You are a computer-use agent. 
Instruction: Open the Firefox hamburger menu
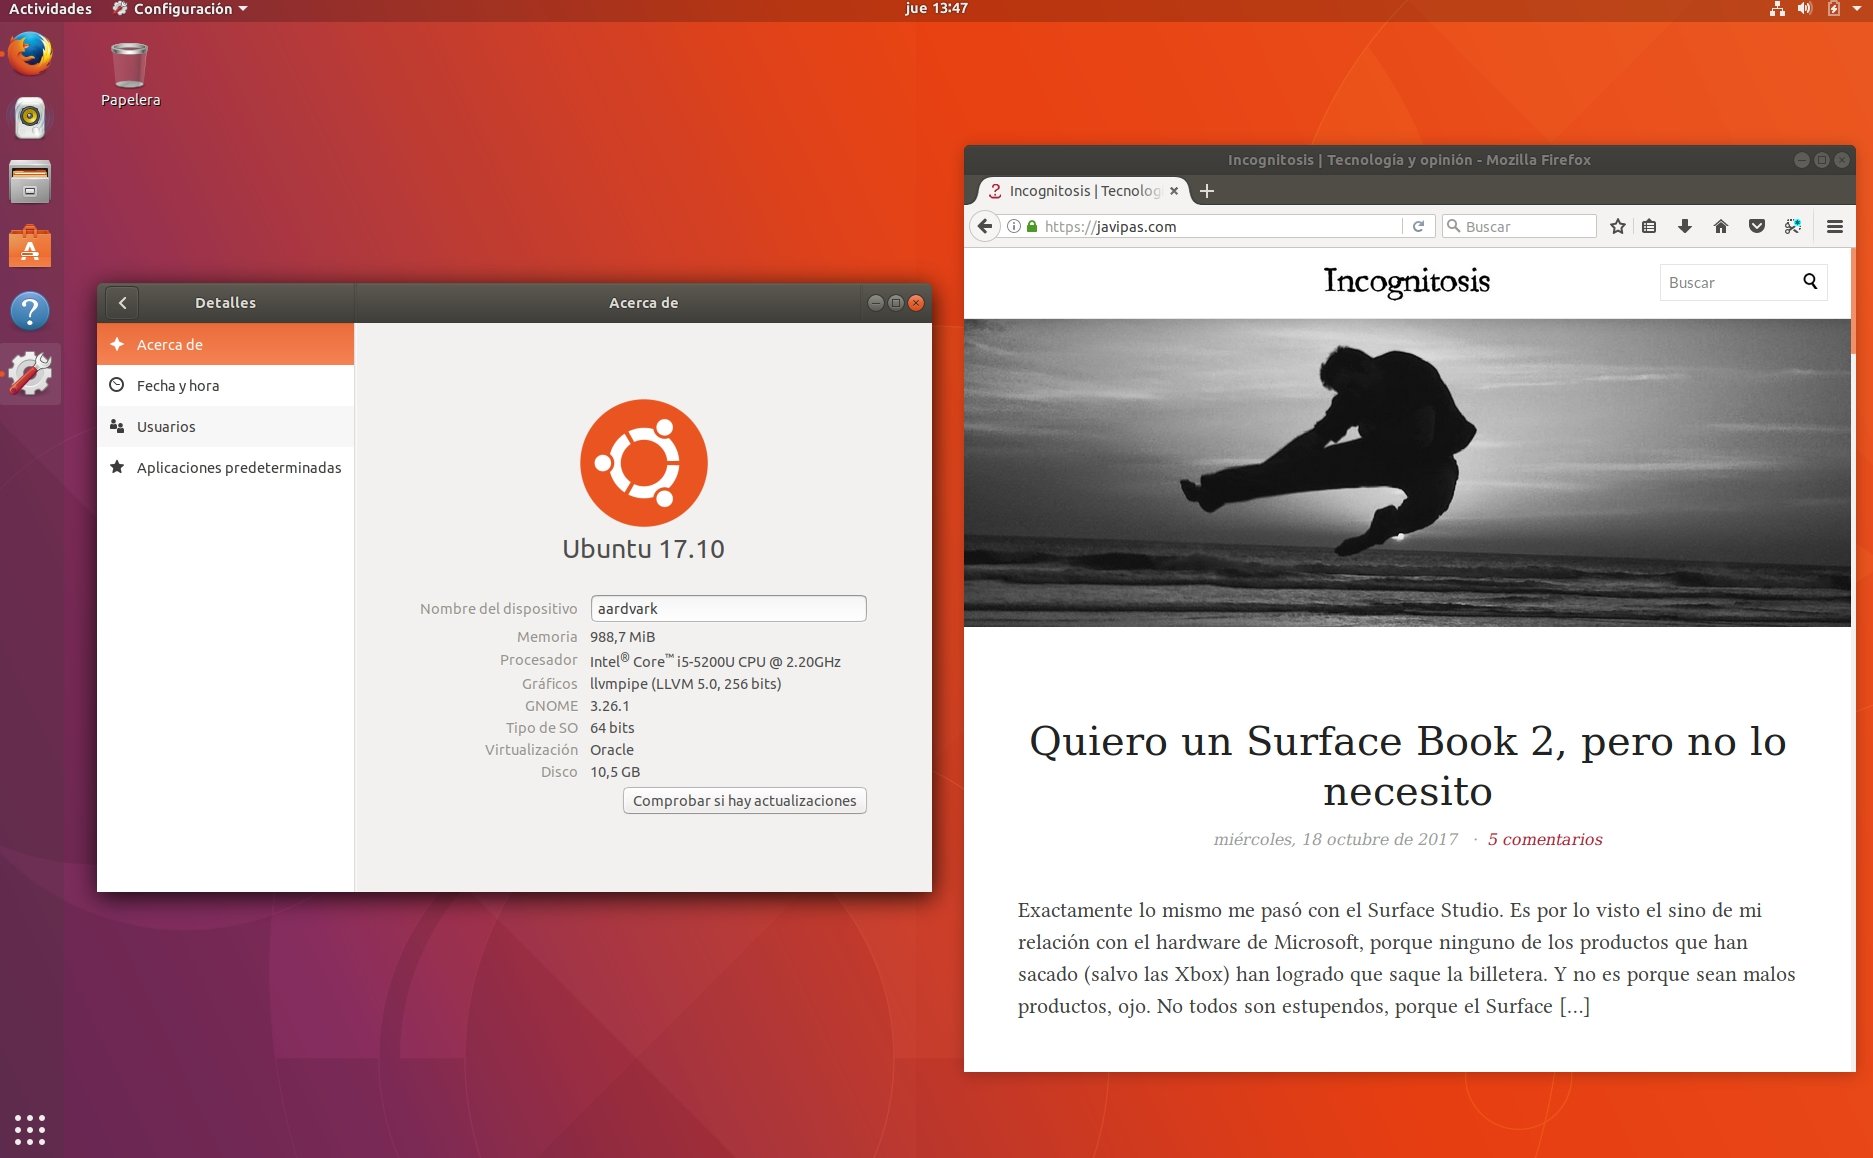click(1834, 227)
